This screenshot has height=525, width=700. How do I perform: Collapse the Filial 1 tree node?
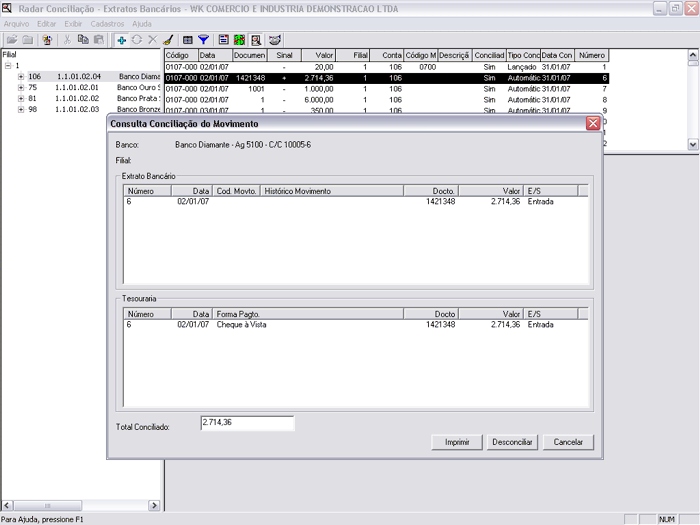coord(8,65)
